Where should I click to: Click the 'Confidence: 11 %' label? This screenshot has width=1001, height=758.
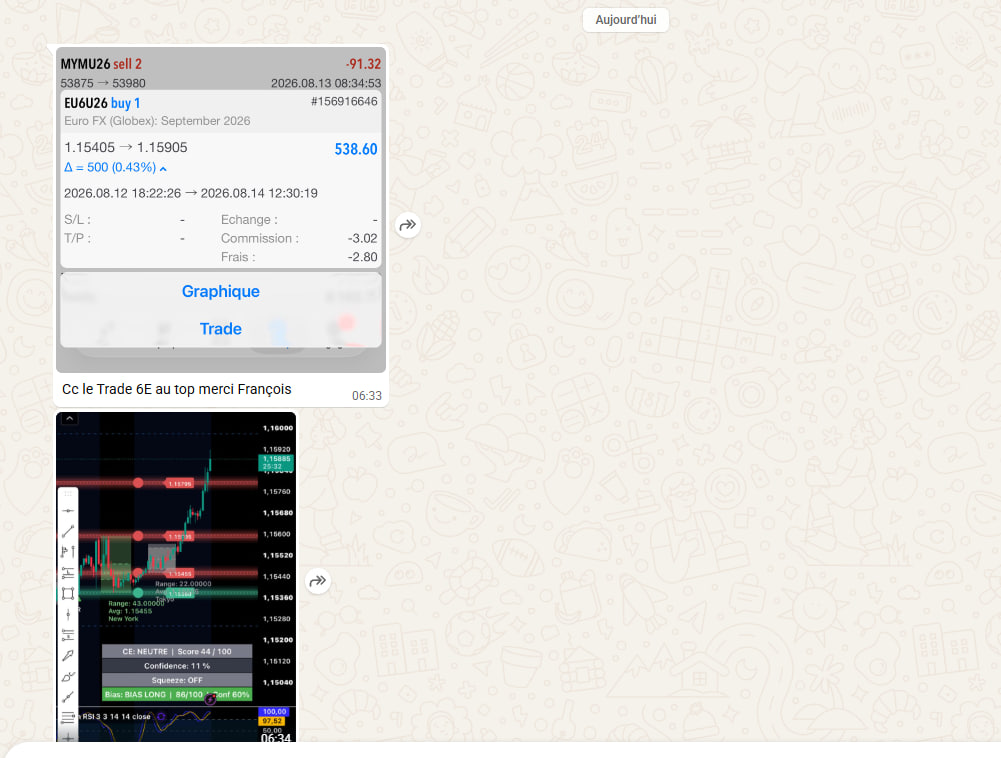tap(177, 666)
